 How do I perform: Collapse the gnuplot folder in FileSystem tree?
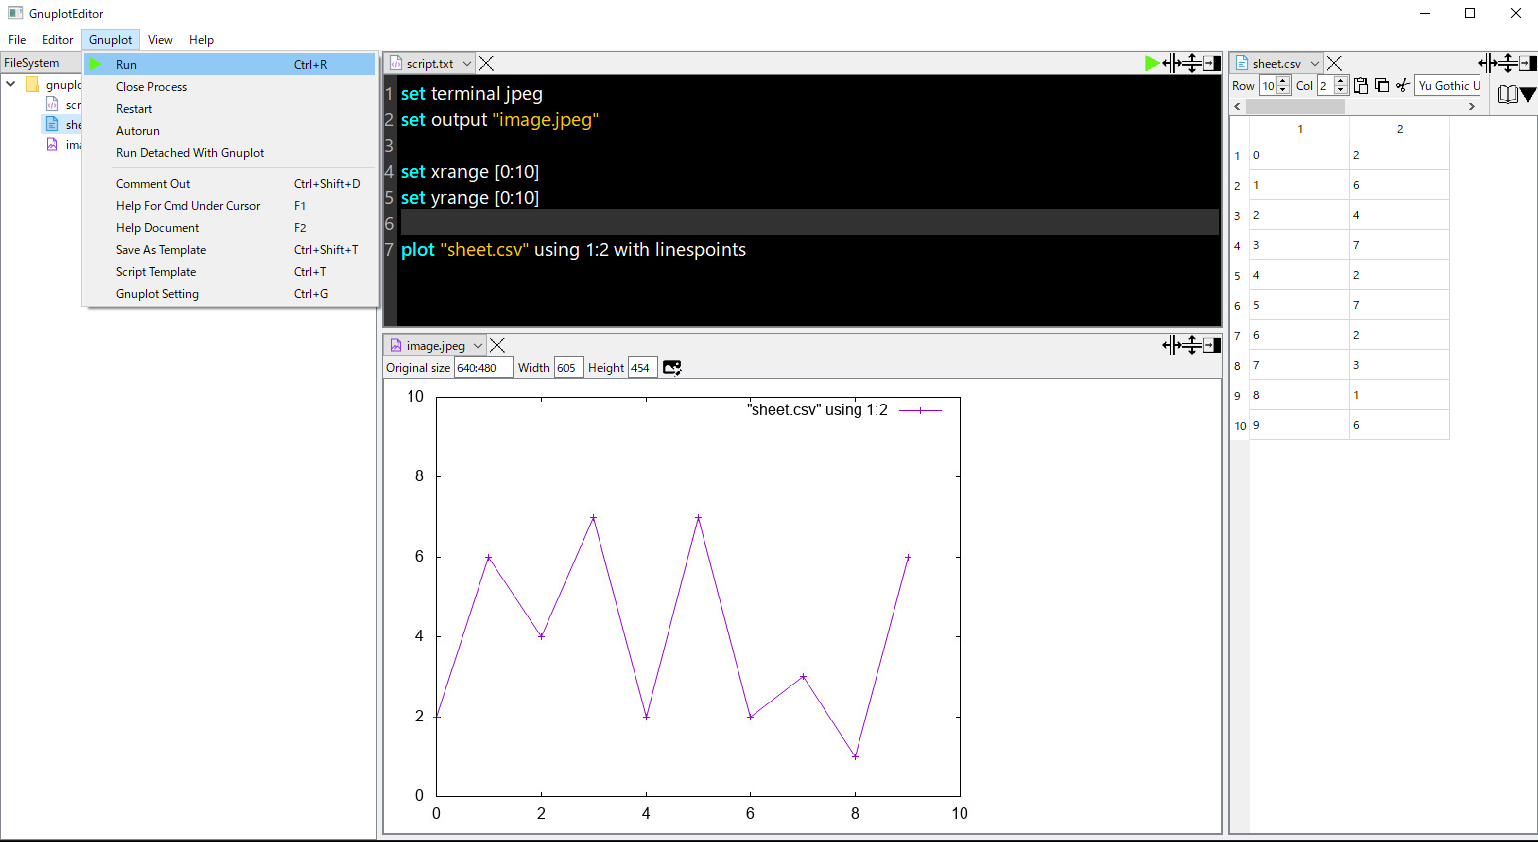11,84
